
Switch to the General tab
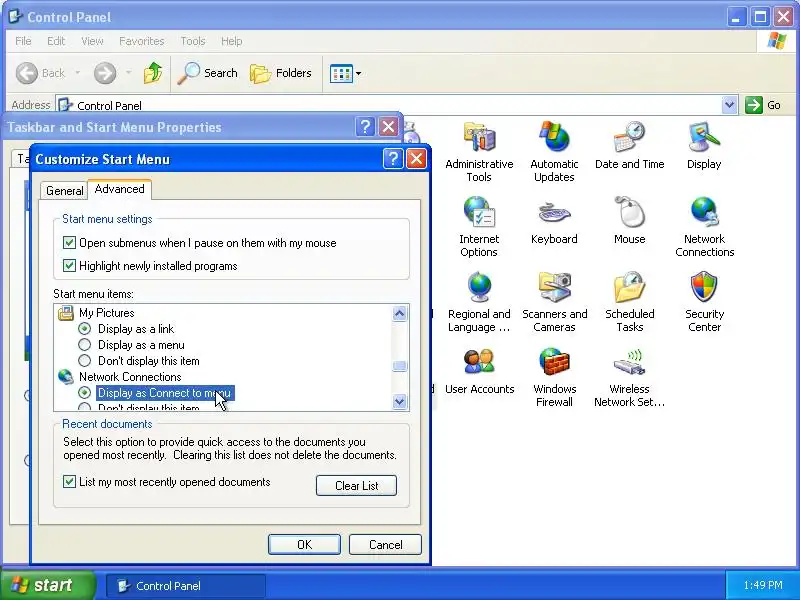pos(65,191)
